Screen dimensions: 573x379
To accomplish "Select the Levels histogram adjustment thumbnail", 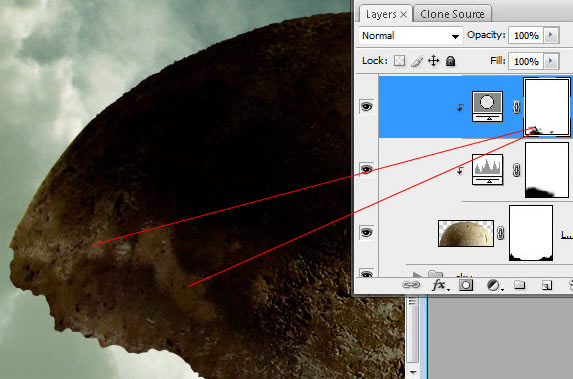I will tap(487, 169).
